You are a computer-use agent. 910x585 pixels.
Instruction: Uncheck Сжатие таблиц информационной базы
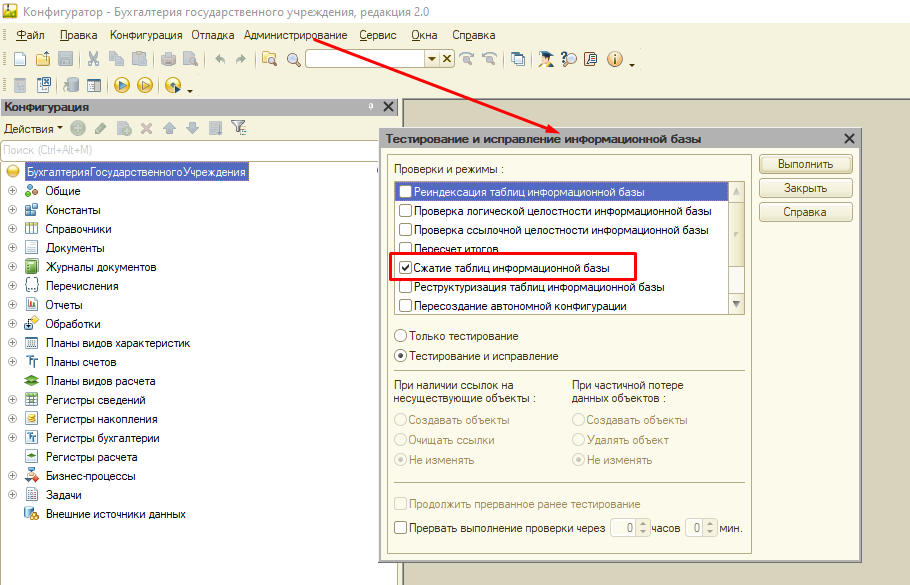coord(405,268)
